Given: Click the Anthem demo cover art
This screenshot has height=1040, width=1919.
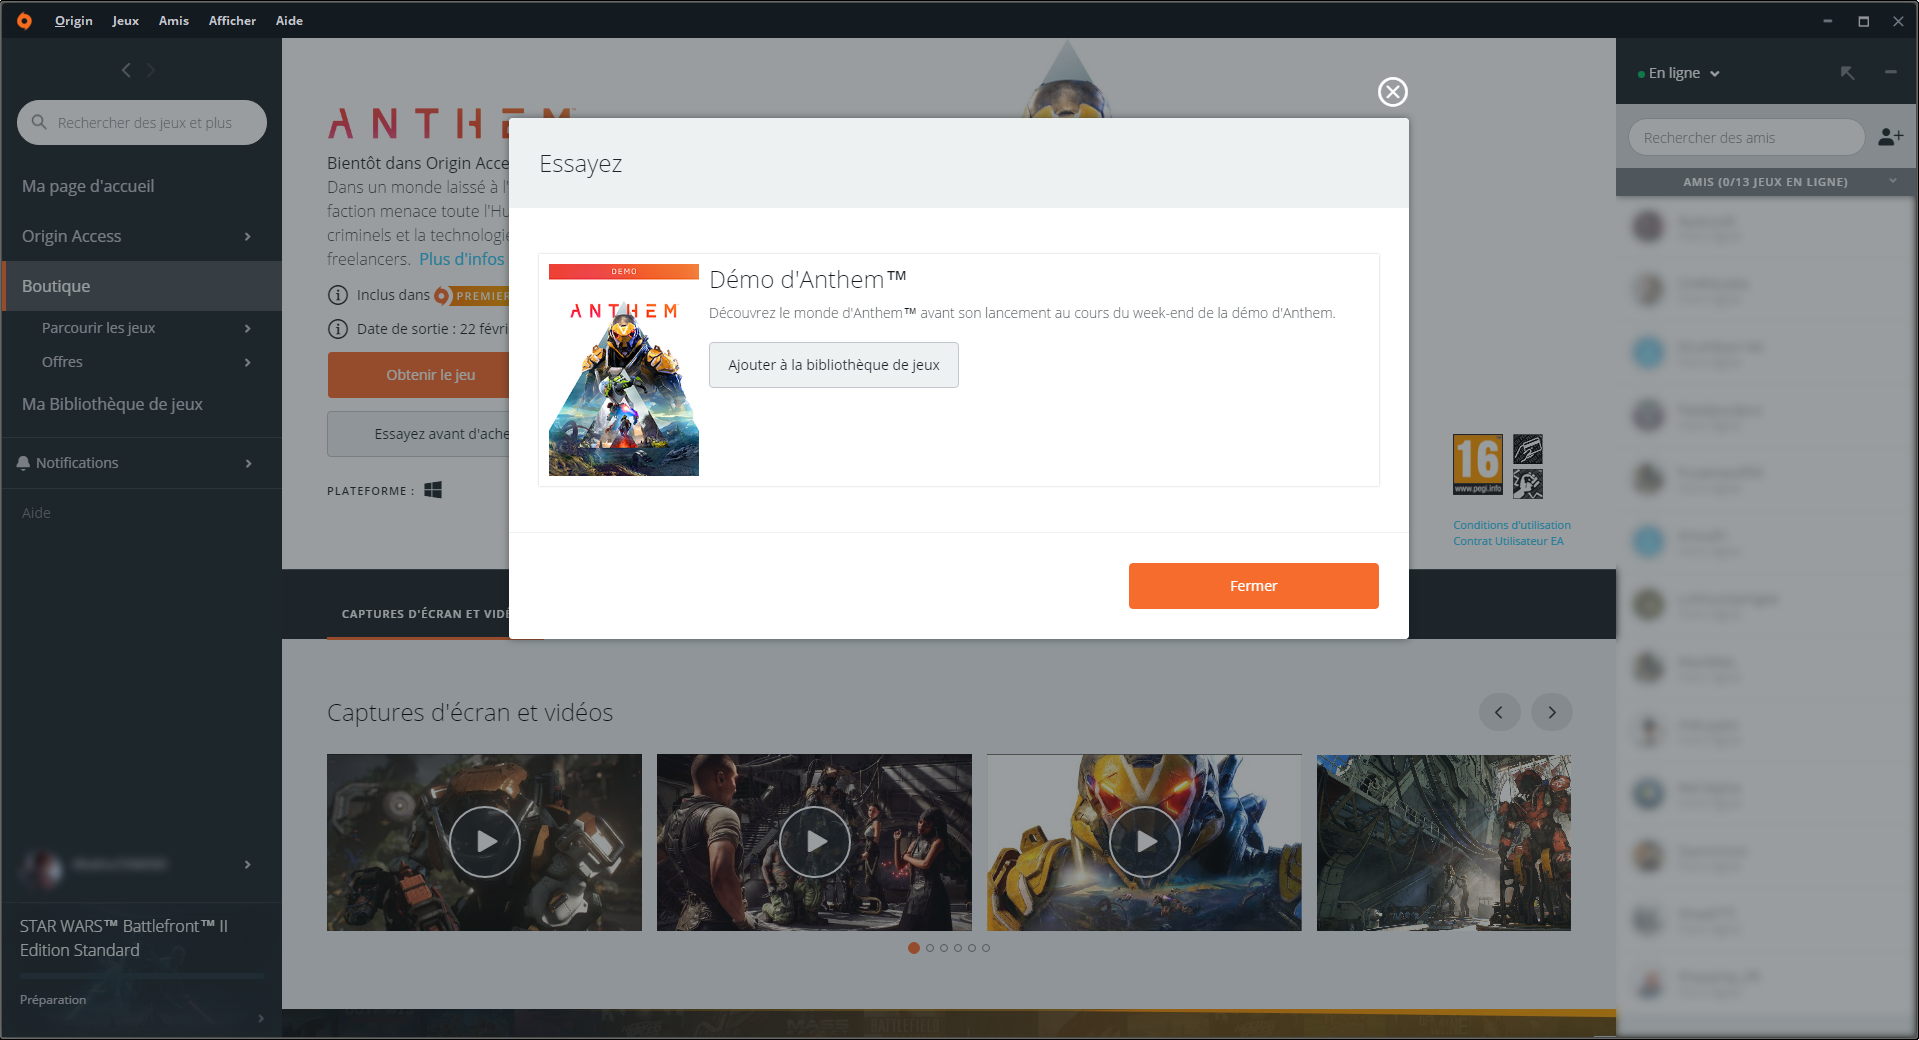Looking at the screenshot, I should (624, 370).
